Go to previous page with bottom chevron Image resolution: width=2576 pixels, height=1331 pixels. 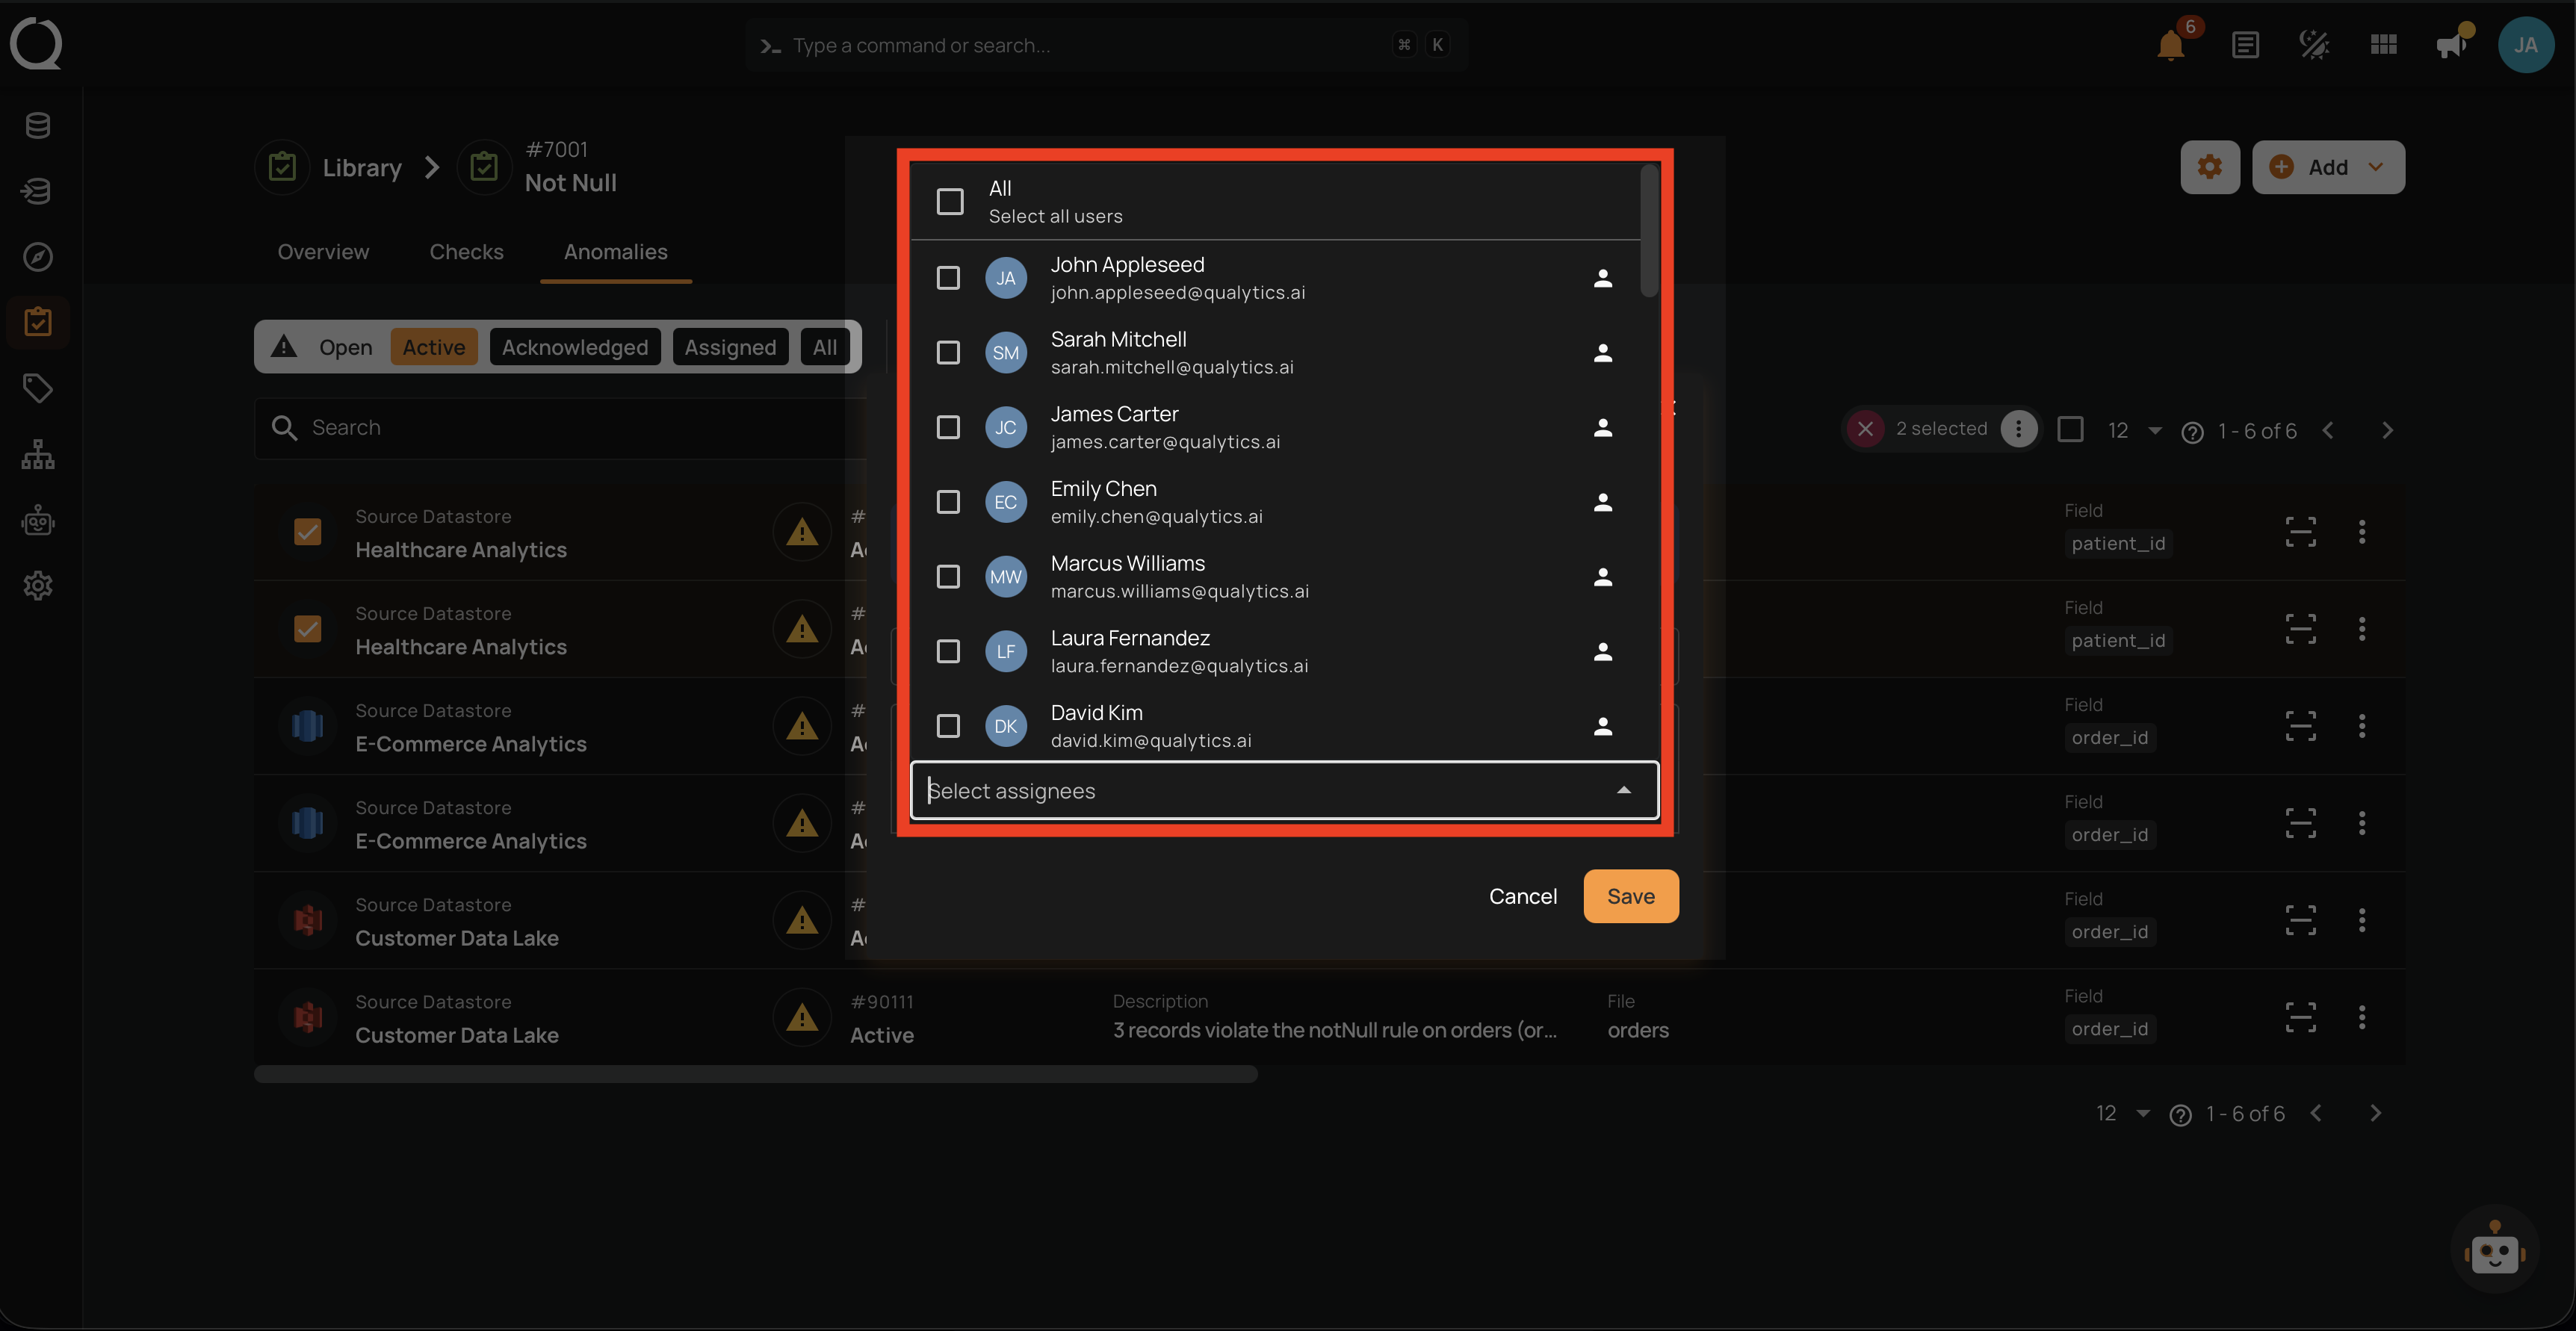click(x=2316, y=1113)
